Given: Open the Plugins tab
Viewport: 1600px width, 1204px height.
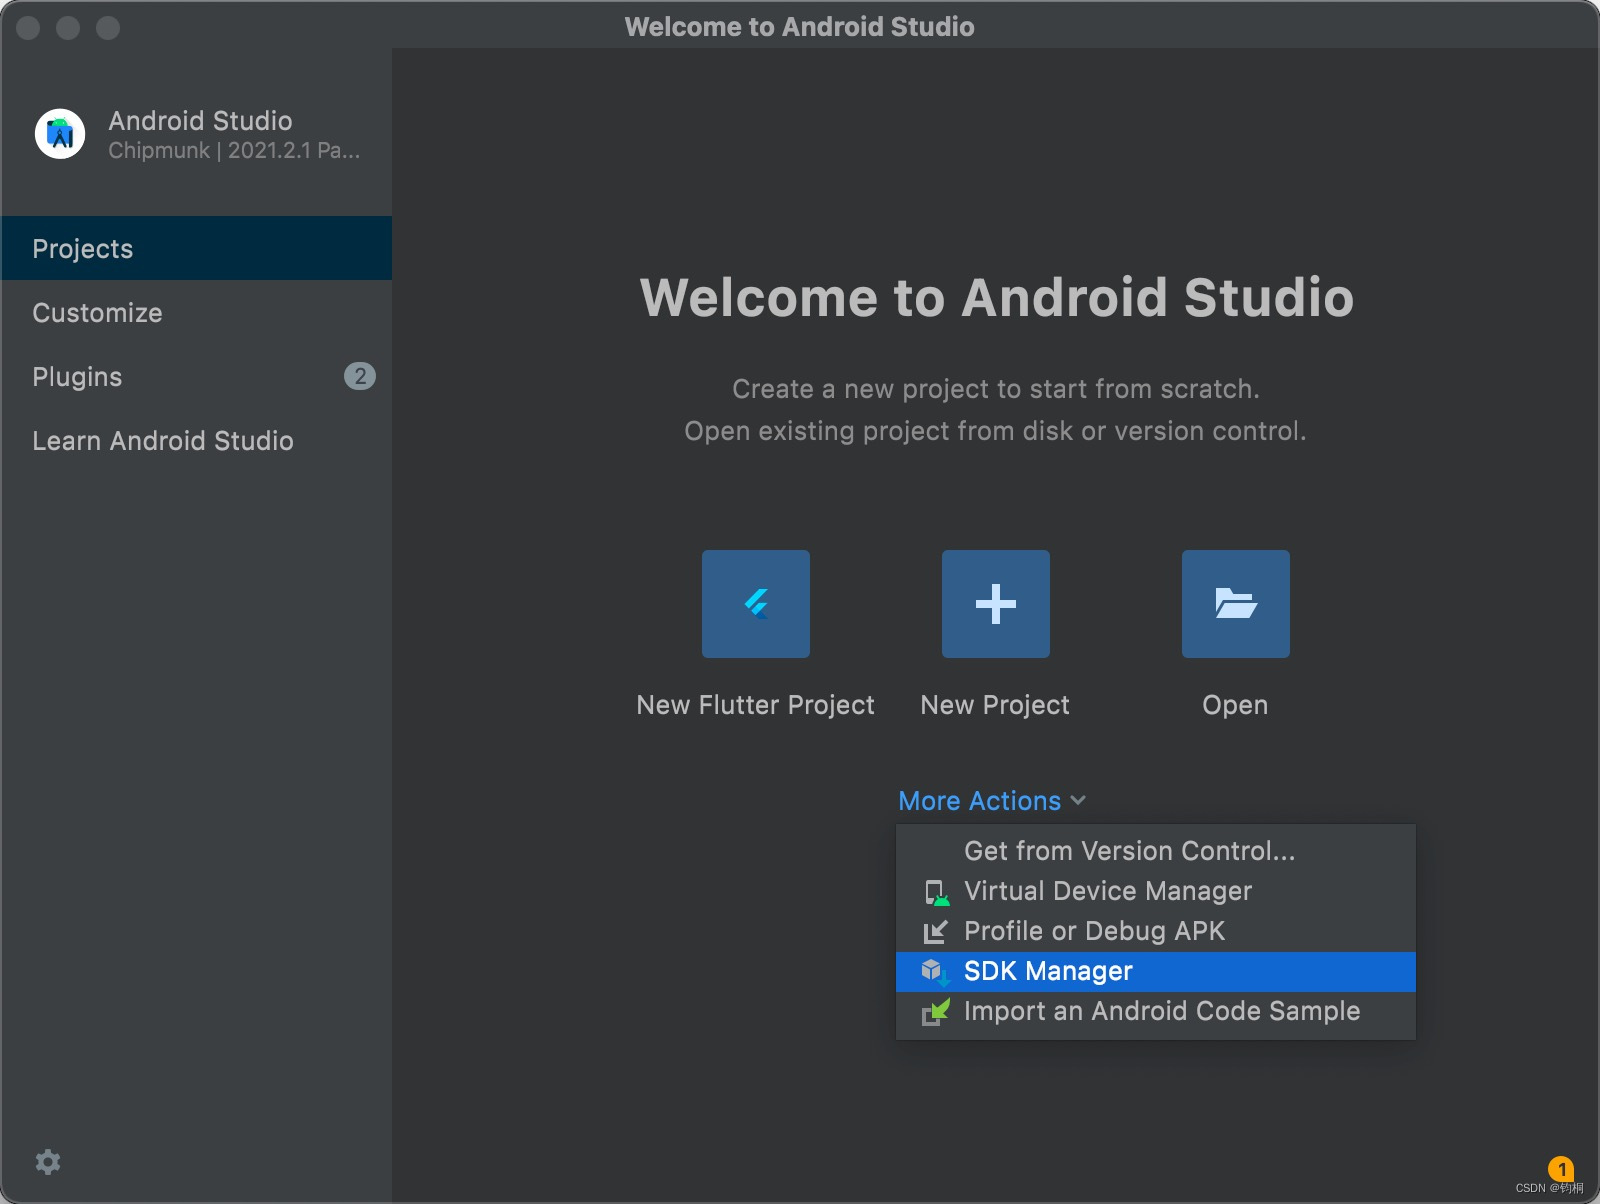Looking at the screenshot, I should point(196,376).
